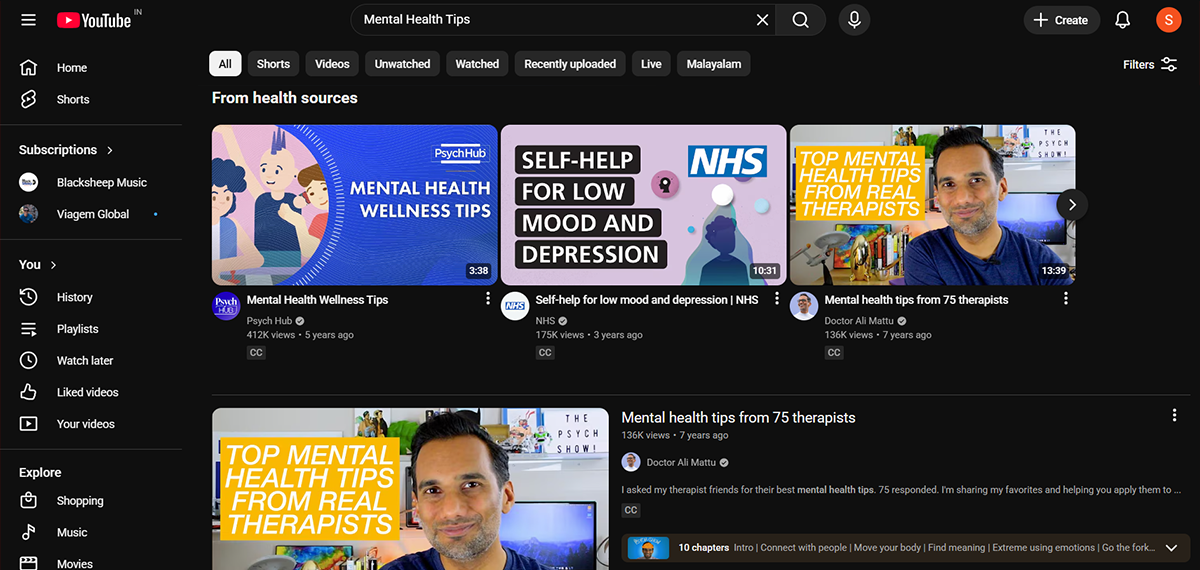Play the large therapists video thumbnail
The height and width of the screenshot is (570, 1200).
pos(410,489)
